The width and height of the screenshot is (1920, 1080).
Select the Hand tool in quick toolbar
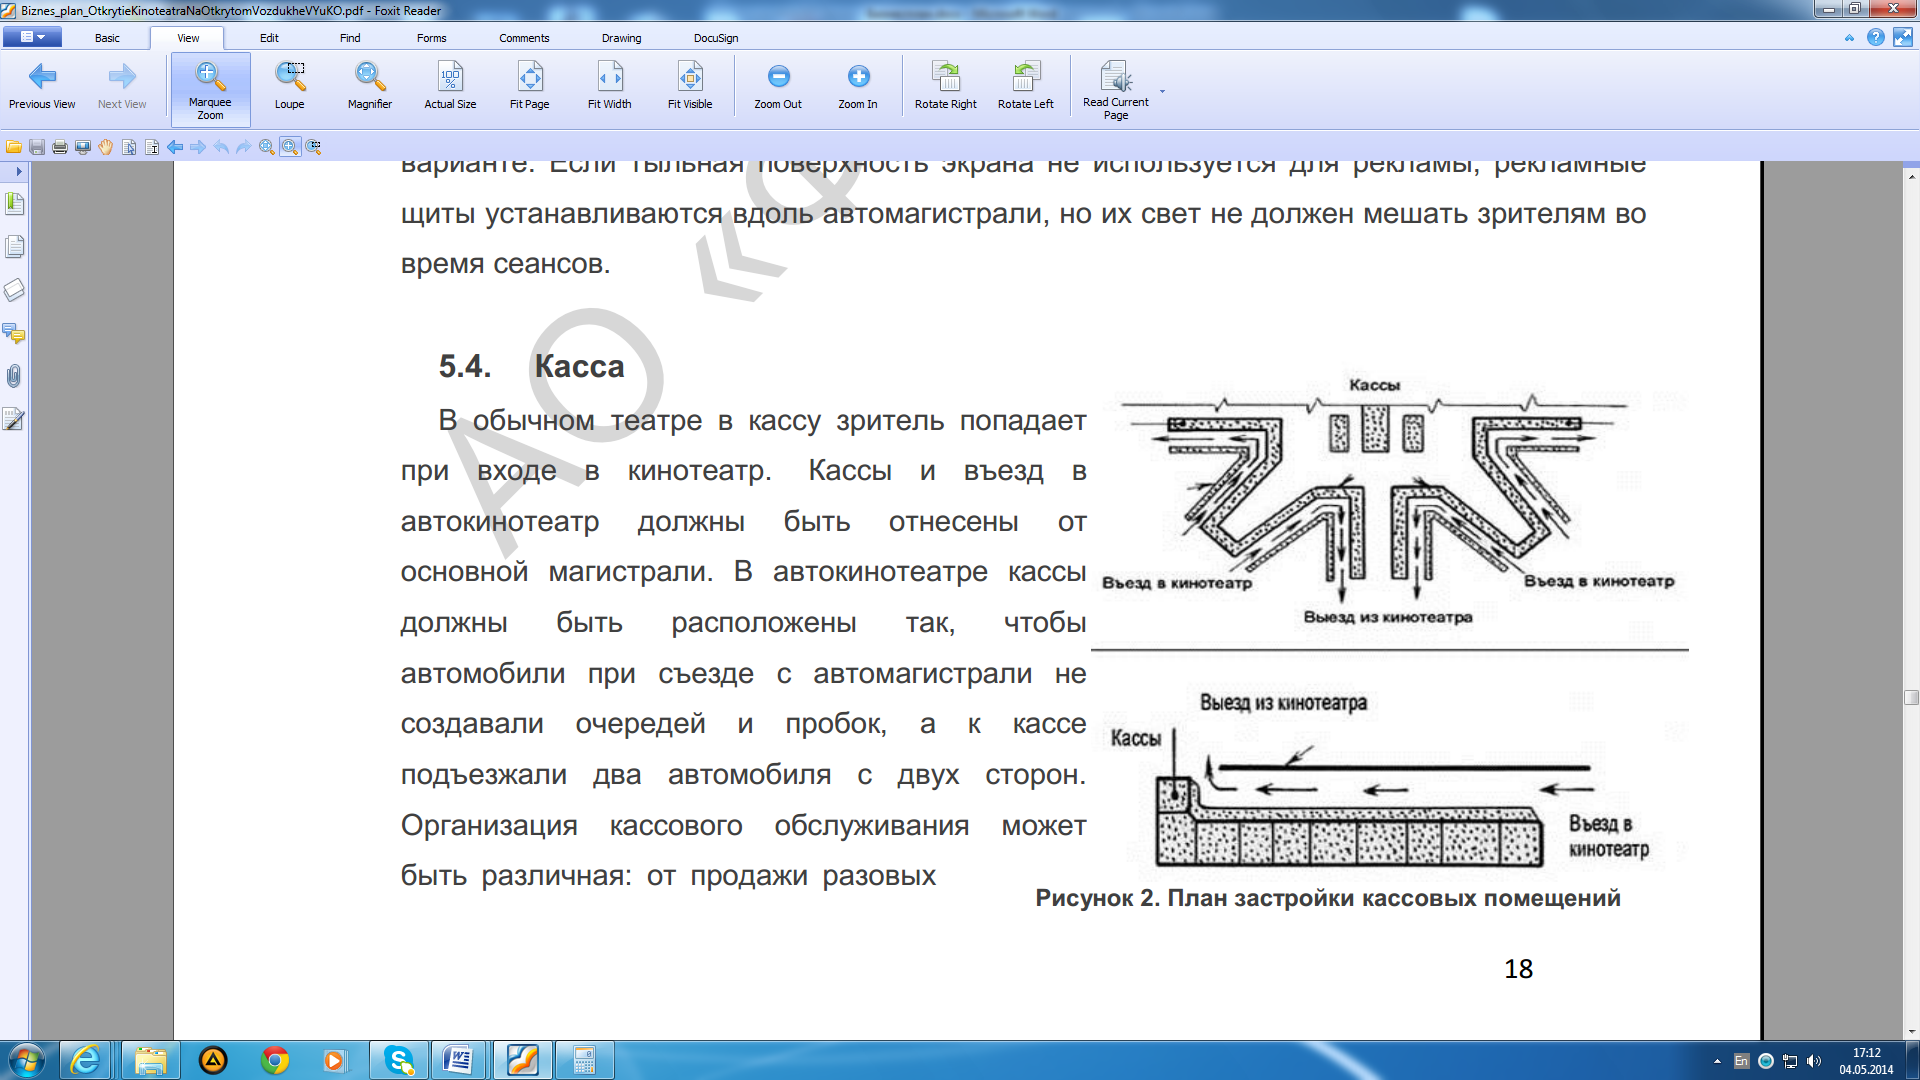tap(106, 147)
